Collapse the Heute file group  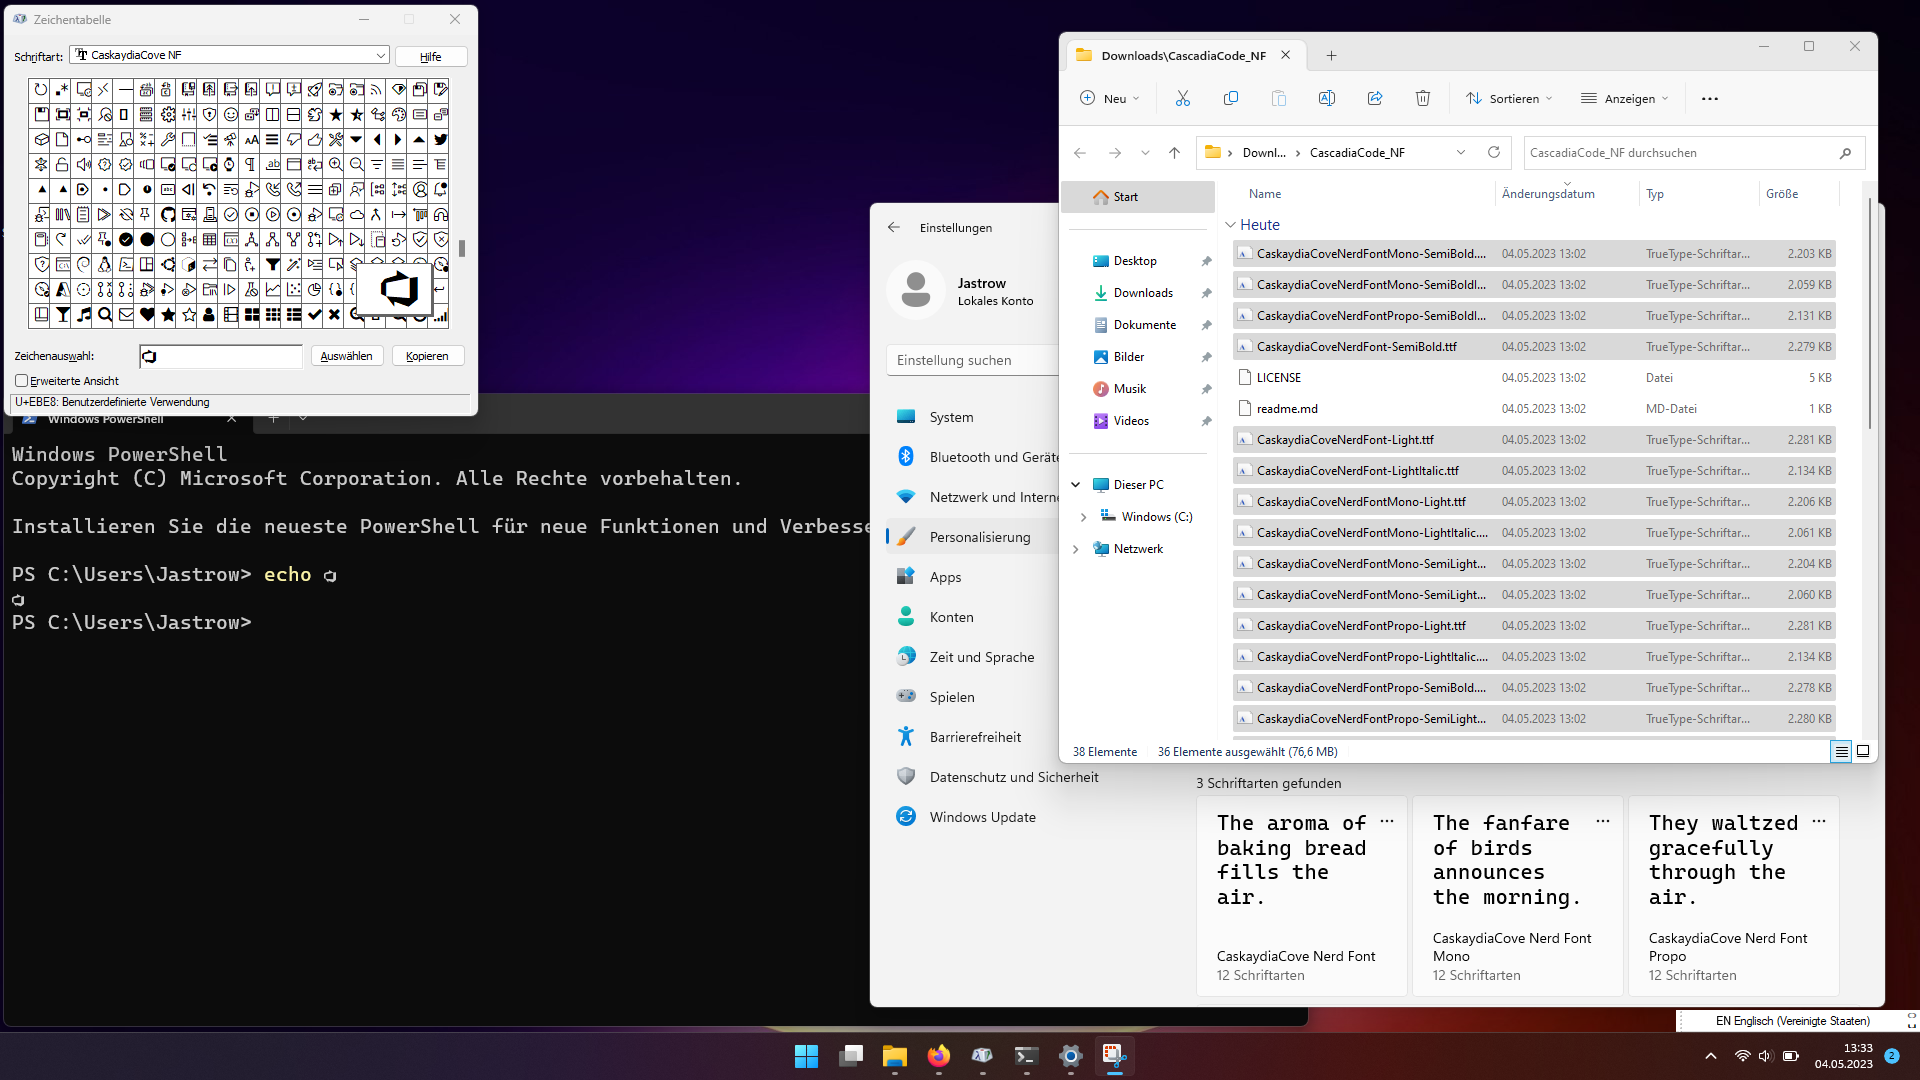[1232, 224]
